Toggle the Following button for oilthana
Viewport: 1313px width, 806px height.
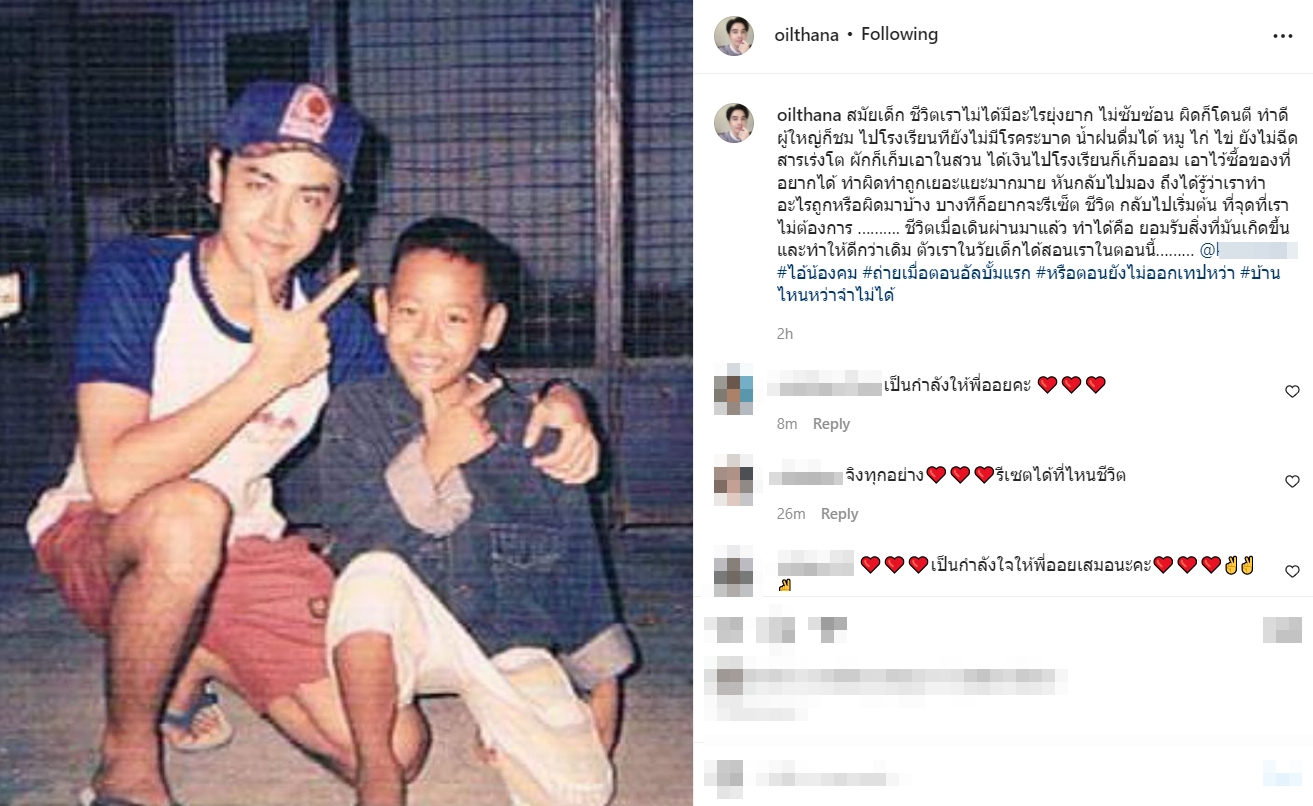point(899,34)
